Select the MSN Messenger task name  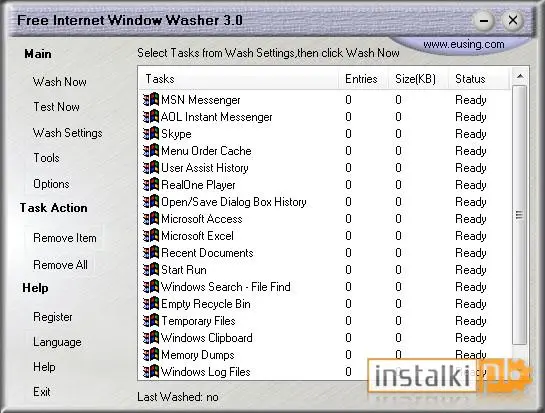click(201, 100)
